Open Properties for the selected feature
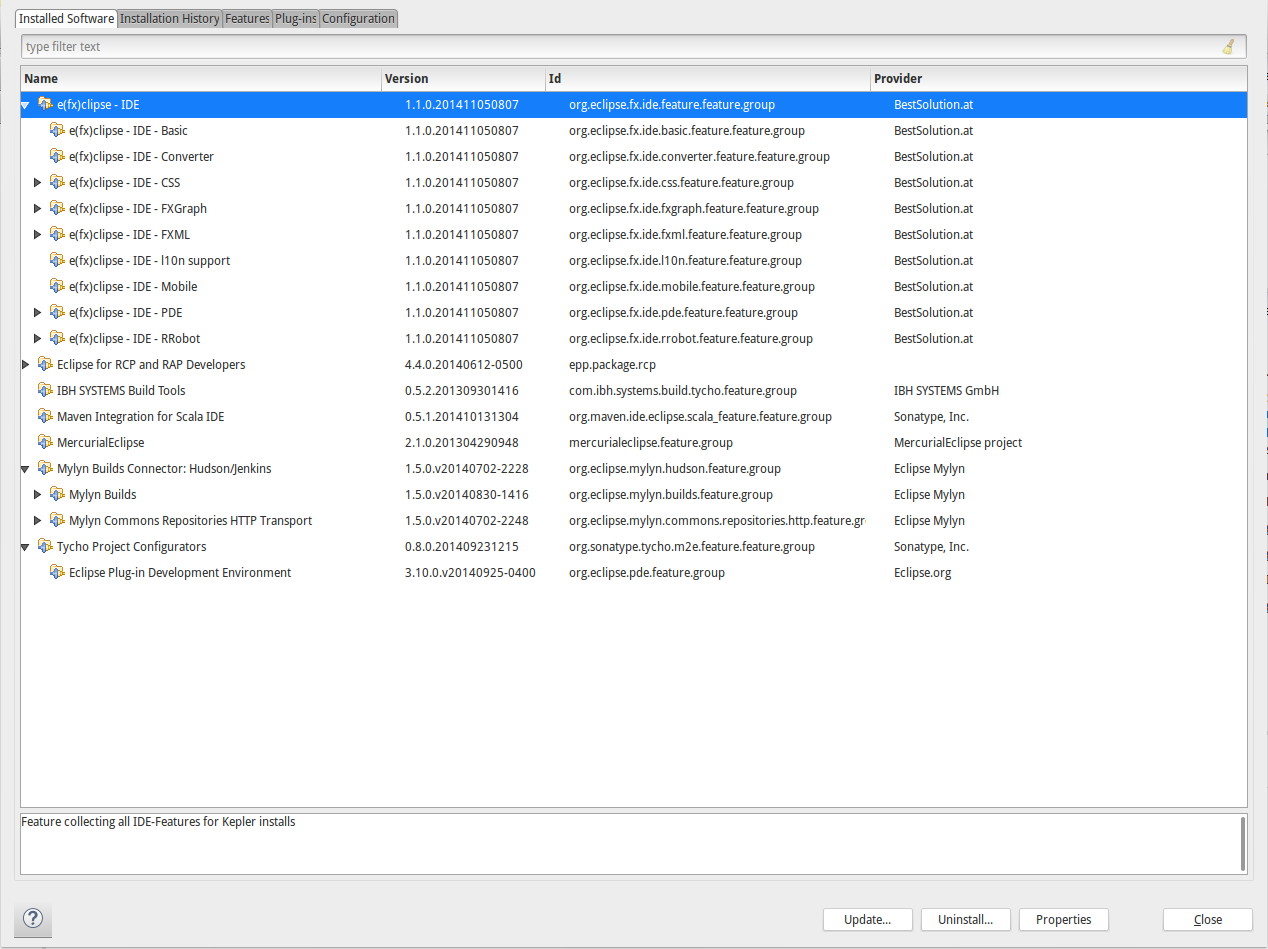This screenshot has height=949, width=1268. point(1064,919)
